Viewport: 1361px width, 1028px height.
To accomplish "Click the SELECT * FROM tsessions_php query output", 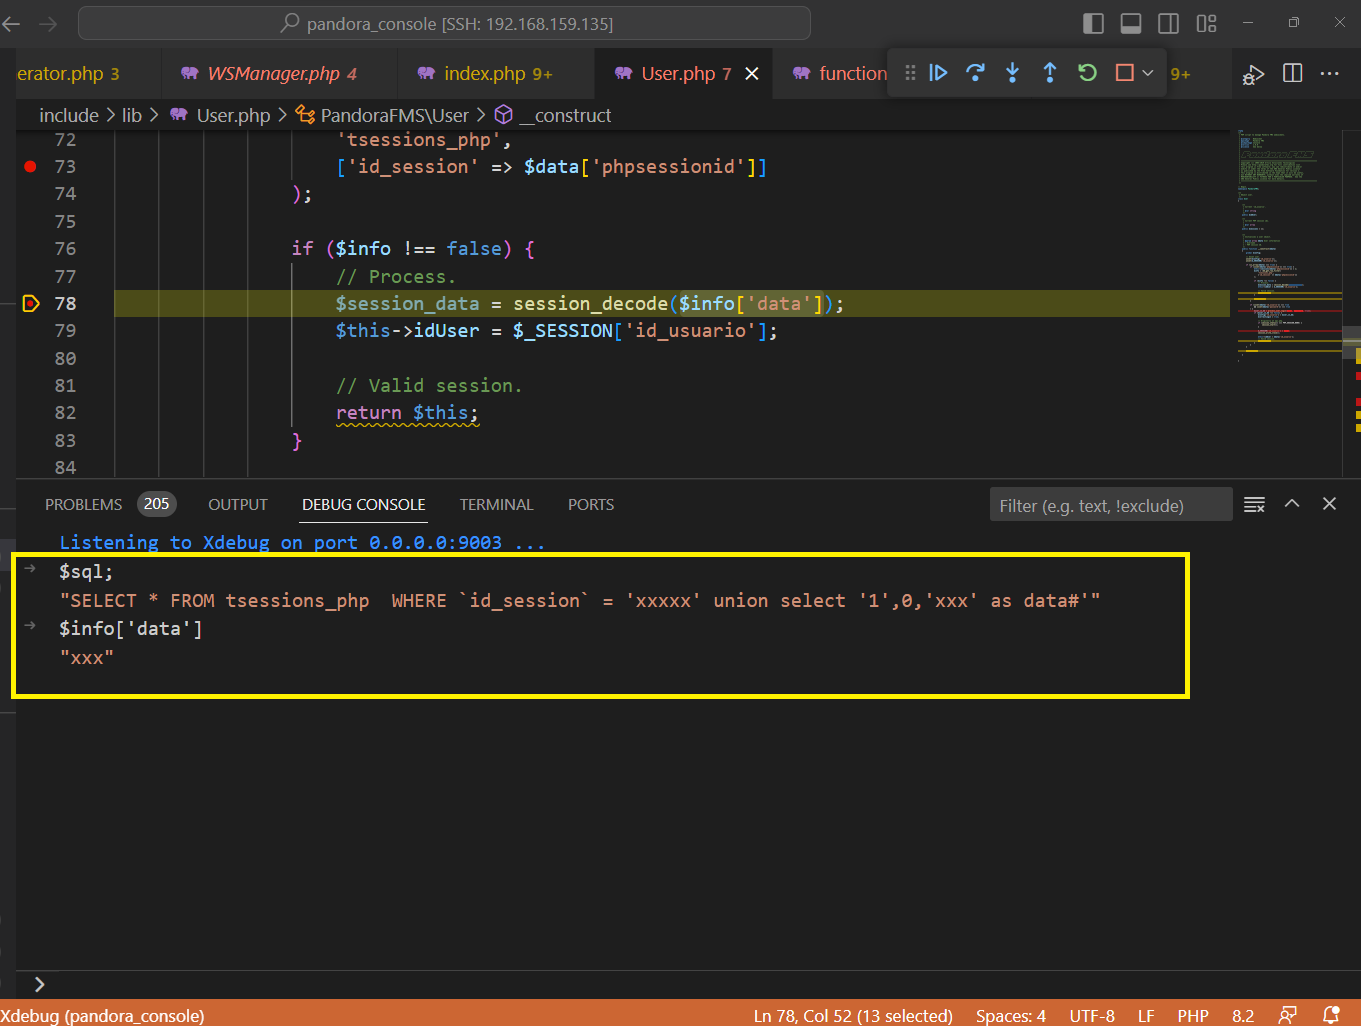I will point(580,600).
